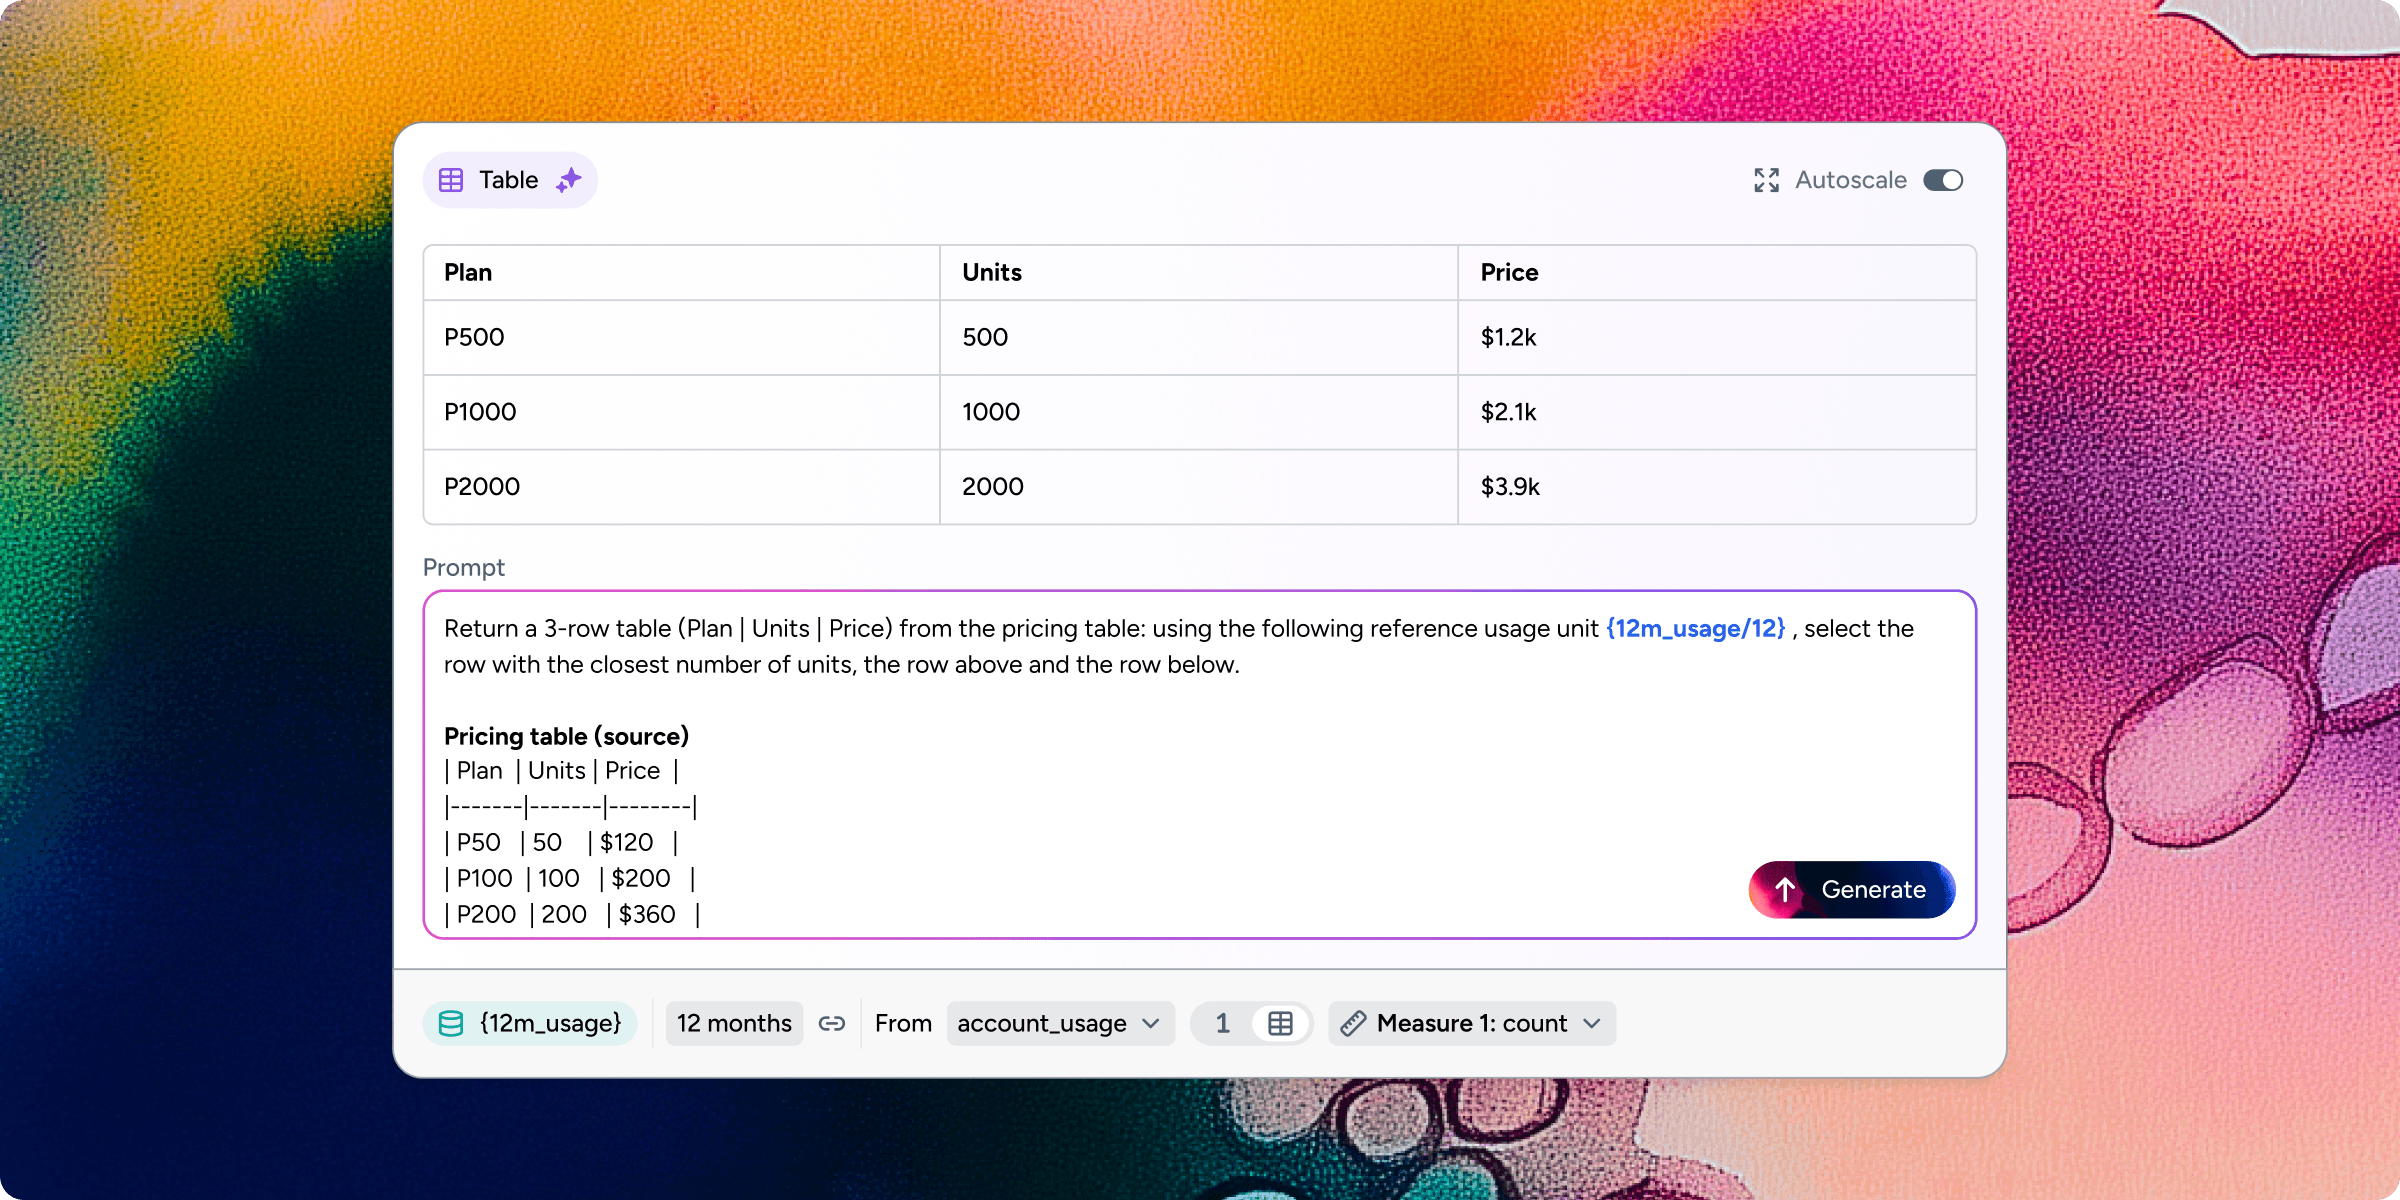Viewport: 2400px width, 1200px height.
Task: Click the Plan column header
Action: click(468, 272)
